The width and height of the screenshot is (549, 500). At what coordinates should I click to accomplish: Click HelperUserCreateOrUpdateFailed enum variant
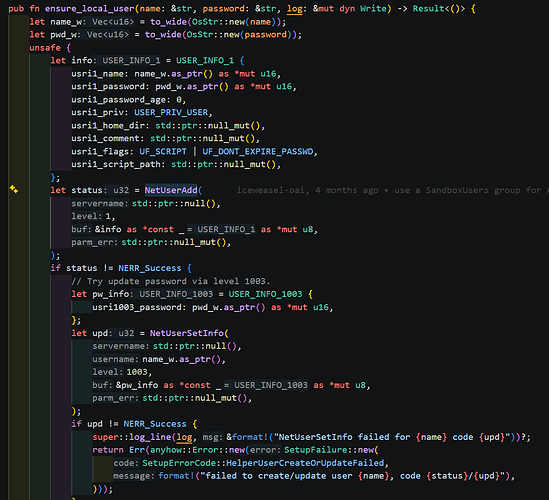click(305, 463)
